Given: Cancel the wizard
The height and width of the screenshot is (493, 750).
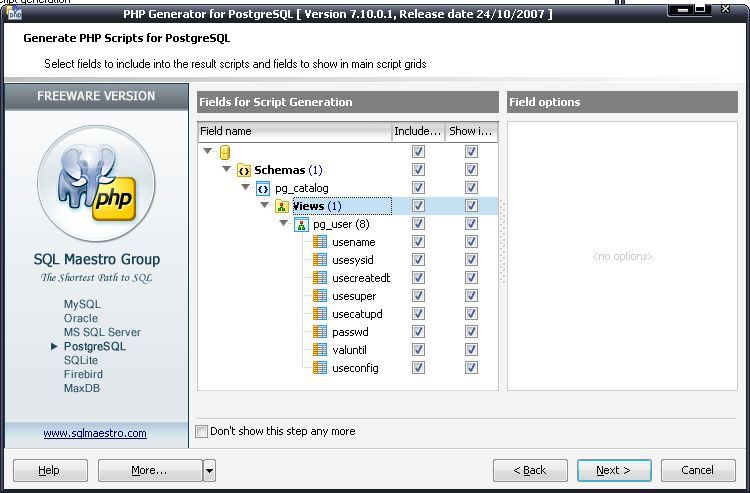Looking at the screenshot, I should [x=698, y=471].
